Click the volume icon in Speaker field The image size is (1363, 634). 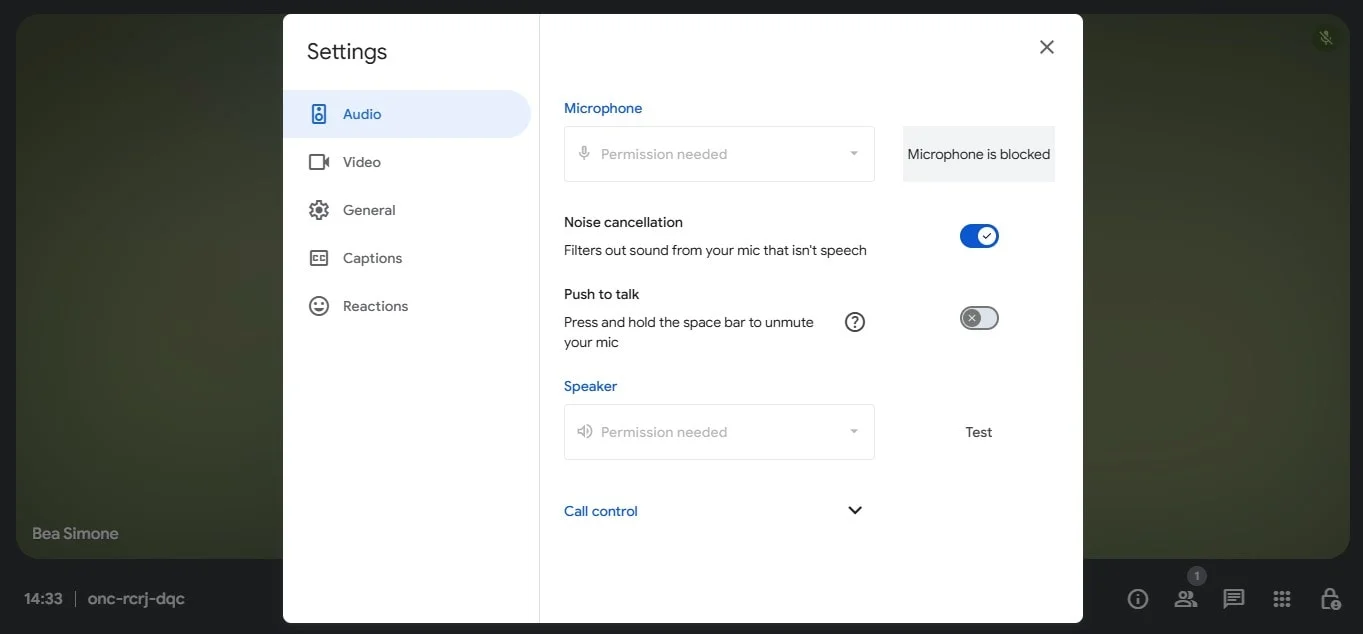(585, 432)
